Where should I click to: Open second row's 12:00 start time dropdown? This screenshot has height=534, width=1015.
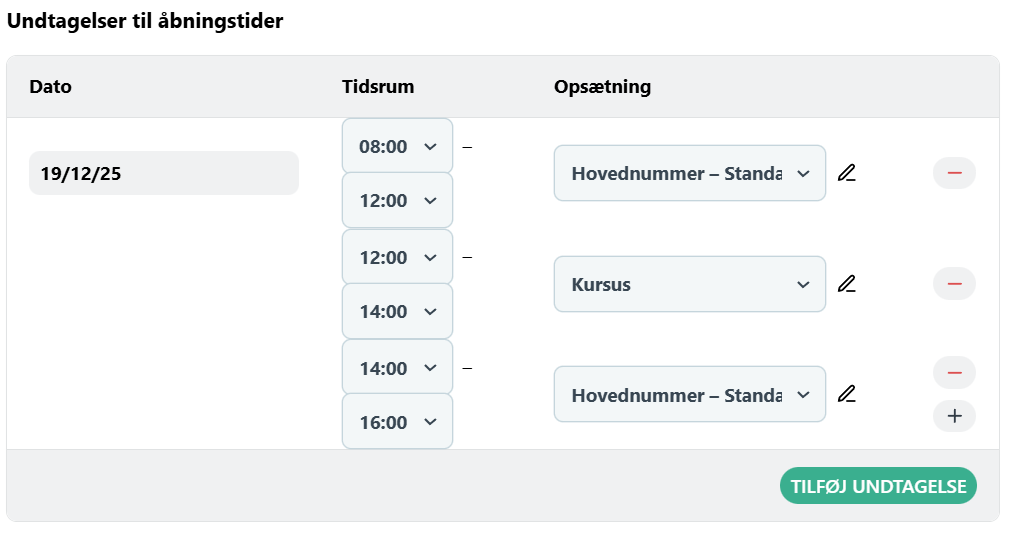click(x=398, y=257)
